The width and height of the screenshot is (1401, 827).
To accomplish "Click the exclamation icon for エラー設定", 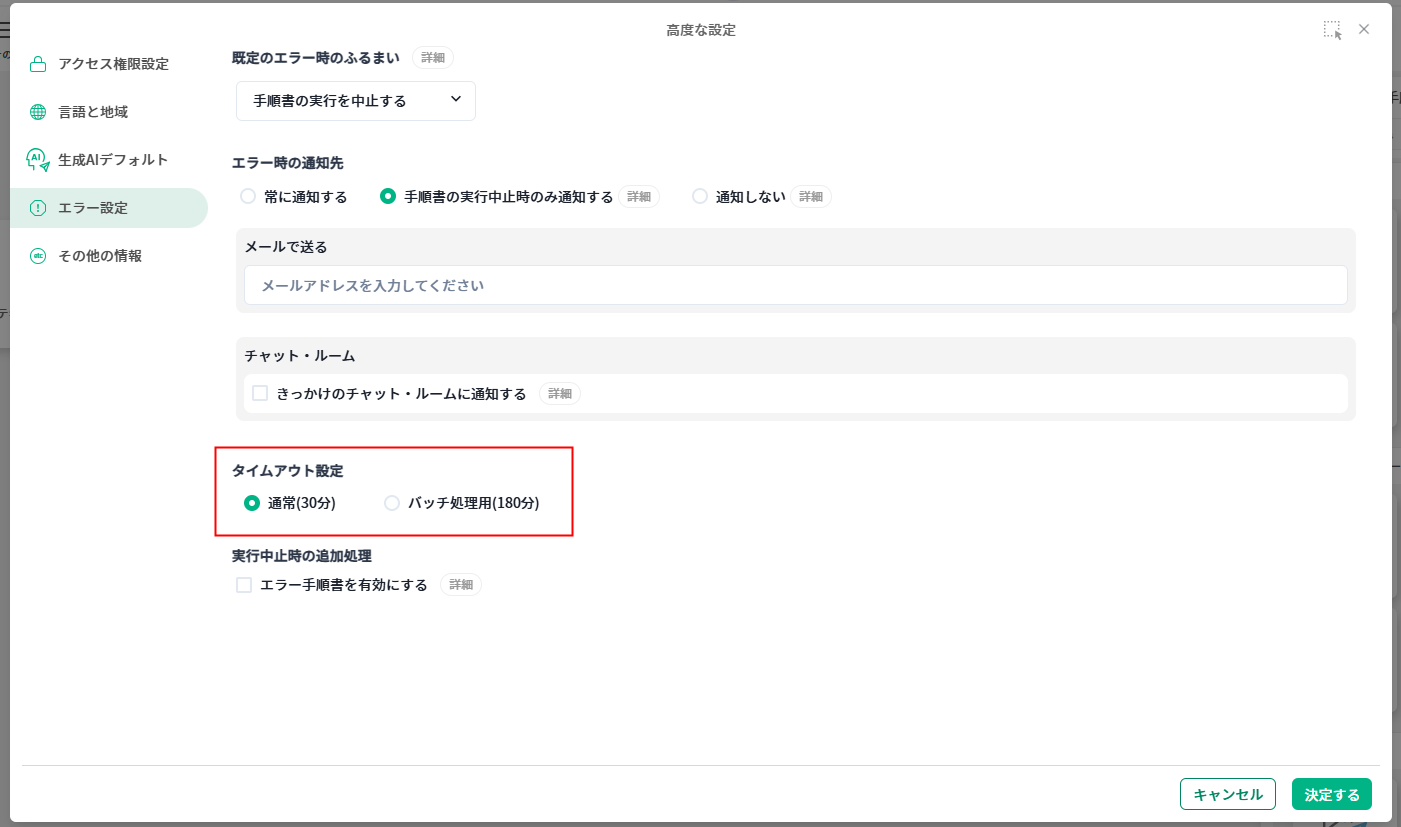I will pos(38,208).
